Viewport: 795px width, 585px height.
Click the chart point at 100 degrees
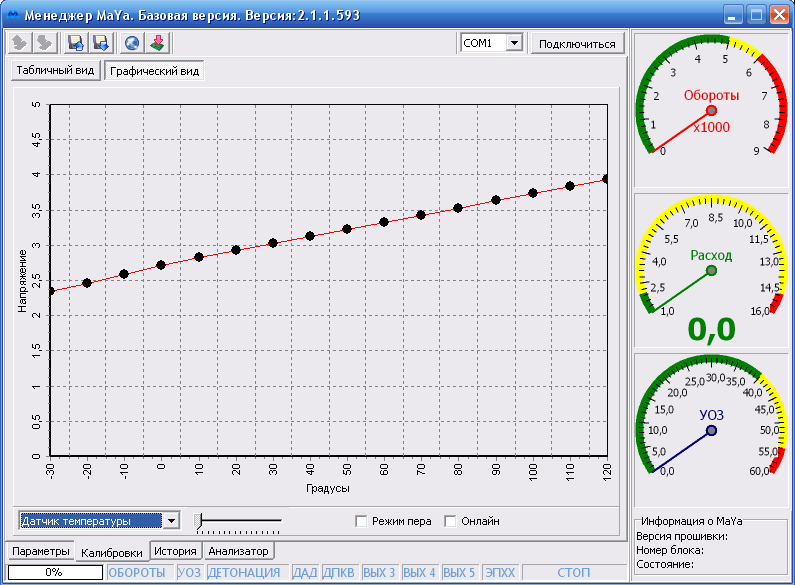533,193
